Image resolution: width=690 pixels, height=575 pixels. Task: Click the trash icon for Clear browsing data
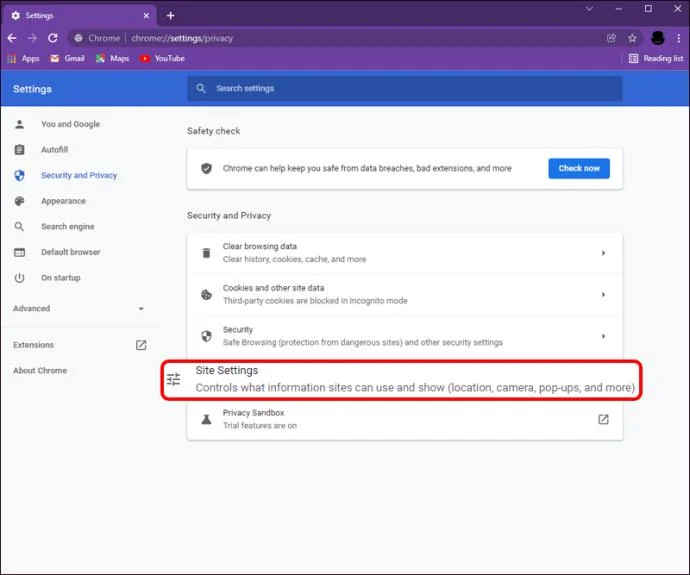click(x=206, y=253)
